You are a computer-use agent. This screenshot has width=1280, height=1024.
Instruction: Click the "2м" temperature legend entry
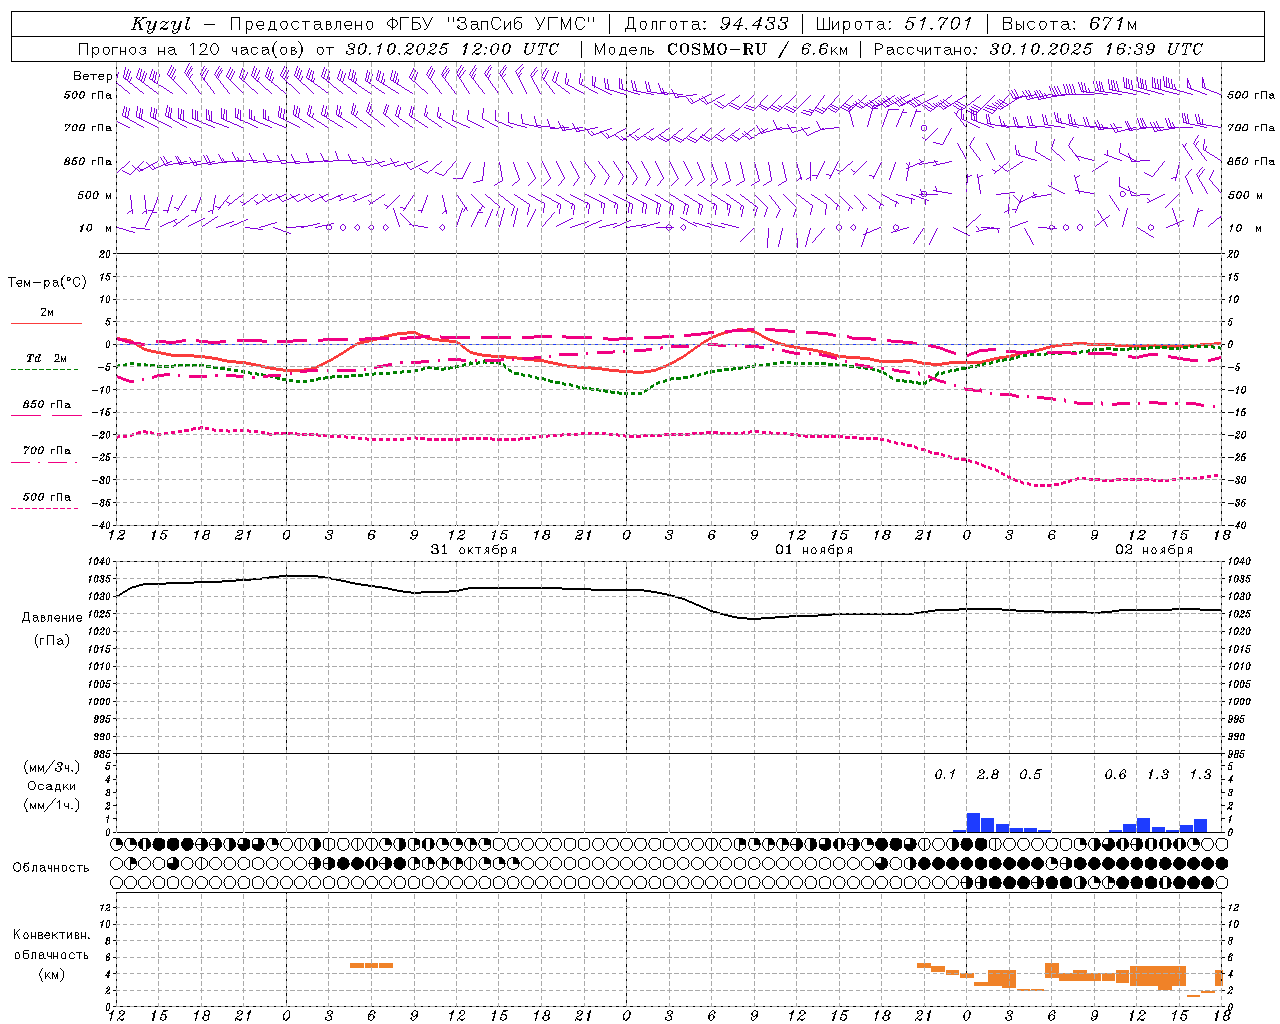point(47,312)
